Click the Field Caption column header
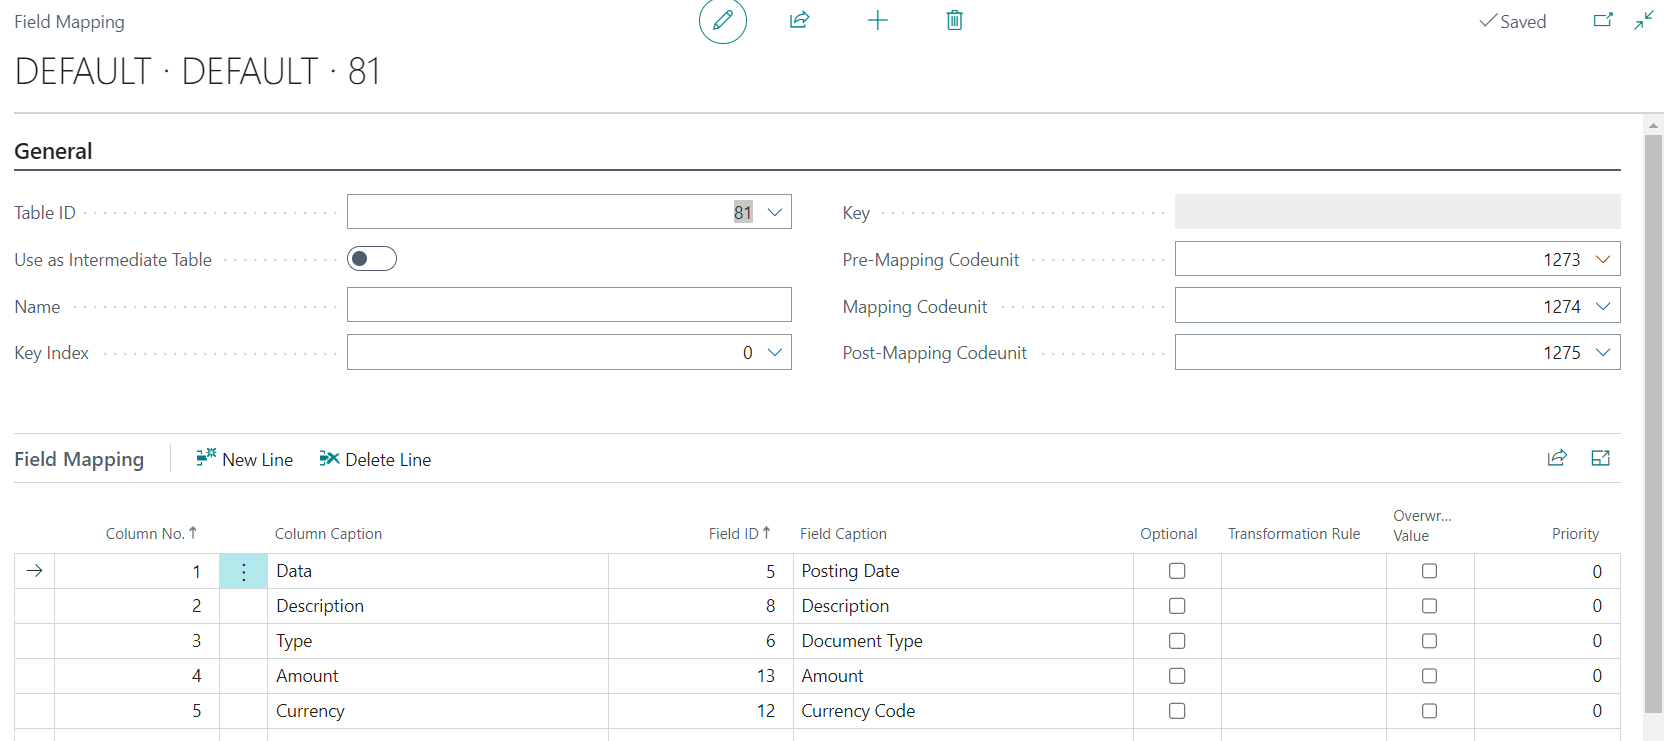Screen dimensions: 1671x741 843,534
